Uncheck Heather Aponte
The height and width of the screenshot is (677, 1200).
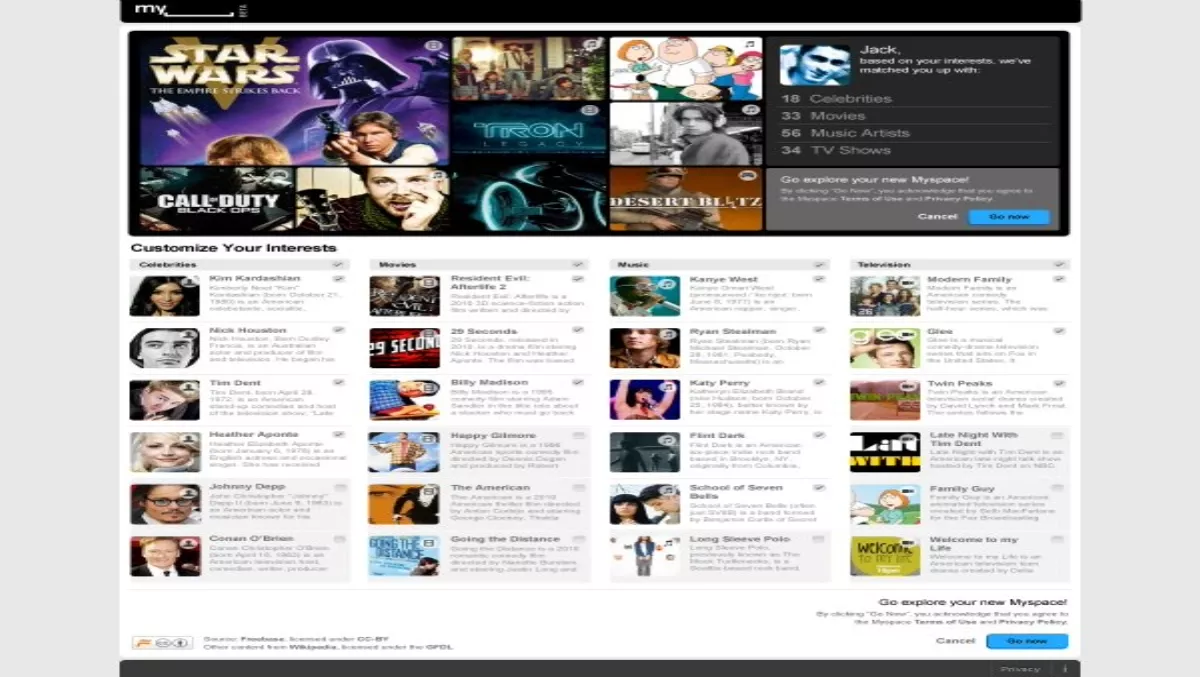[339, 435]
